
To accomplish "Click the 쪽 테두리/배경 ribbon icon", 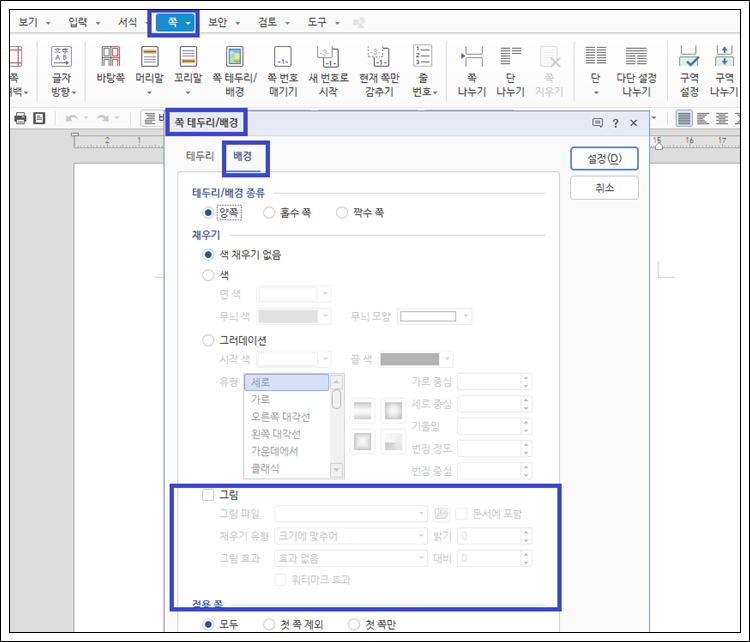I will coord(234,71).
